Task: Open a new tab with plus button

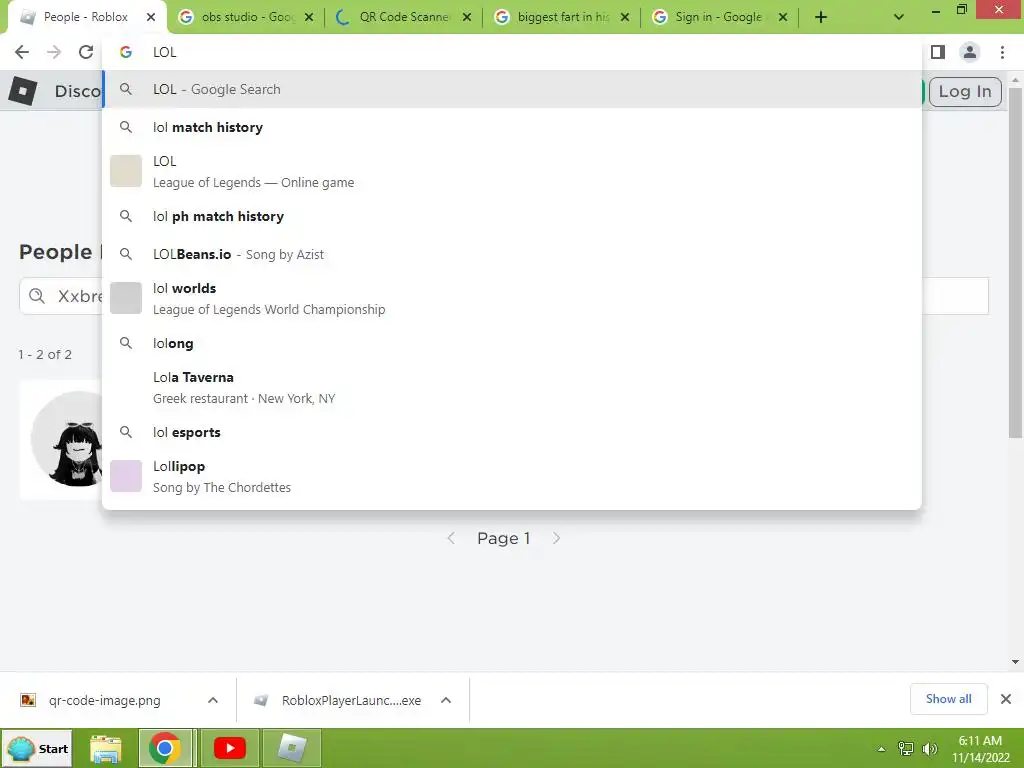Action: point(821,18)
